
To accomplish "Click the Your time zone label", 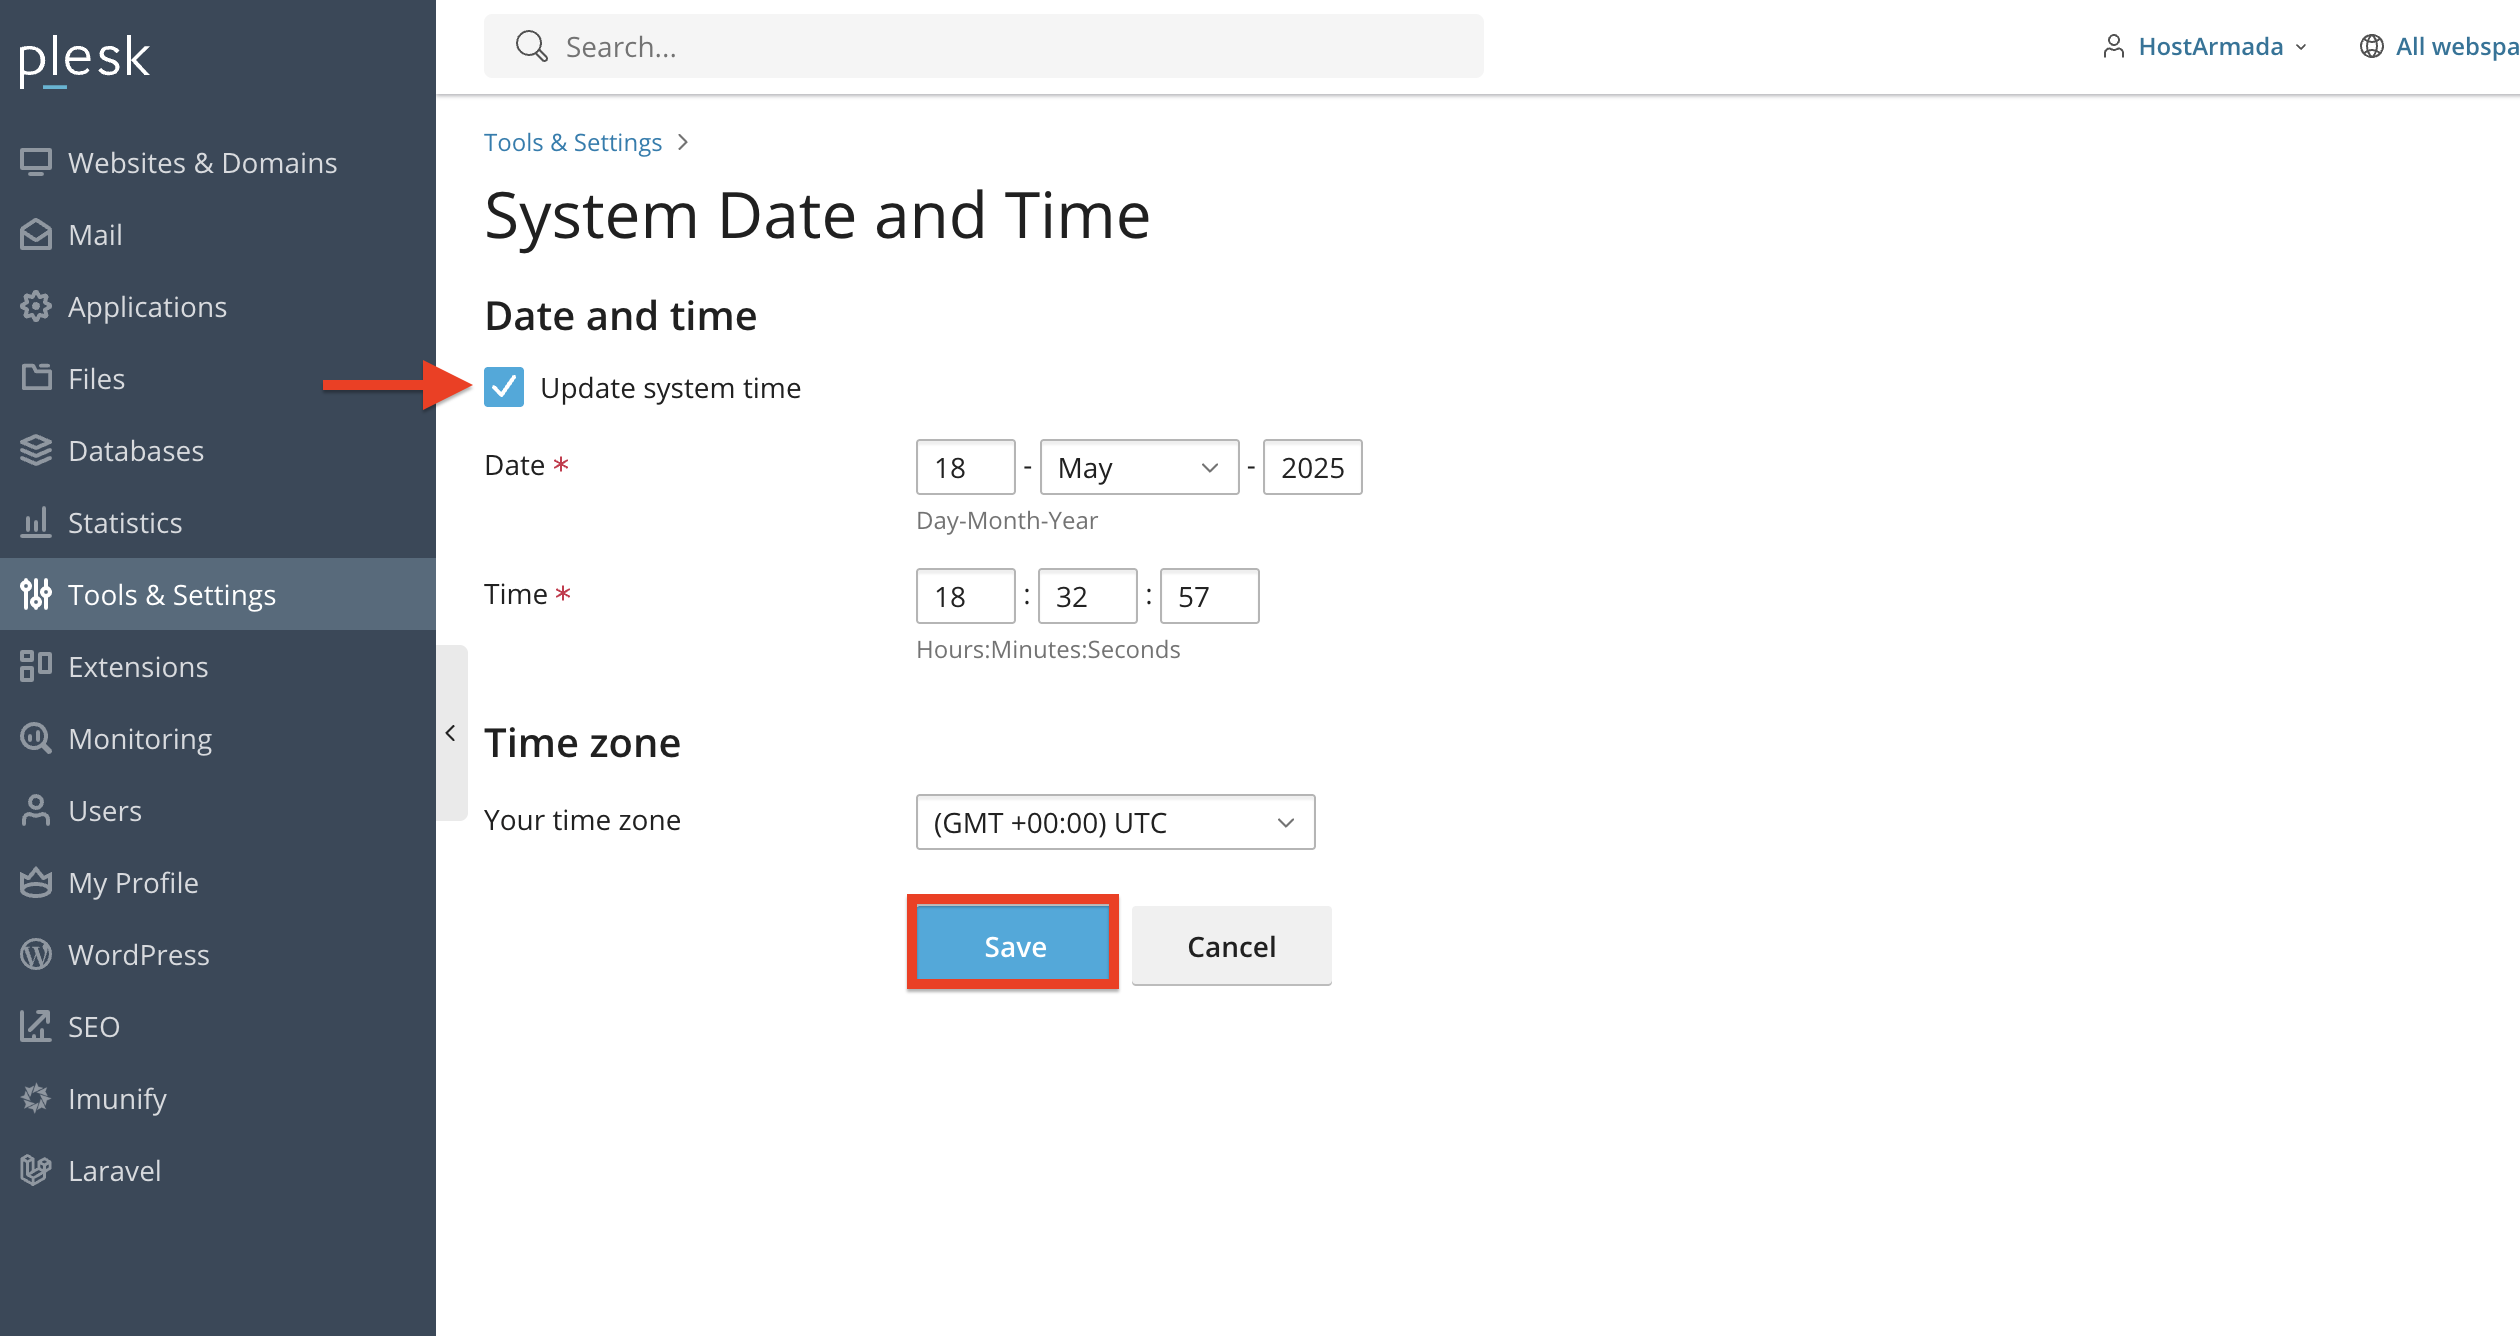I will [x=582, y=820].
